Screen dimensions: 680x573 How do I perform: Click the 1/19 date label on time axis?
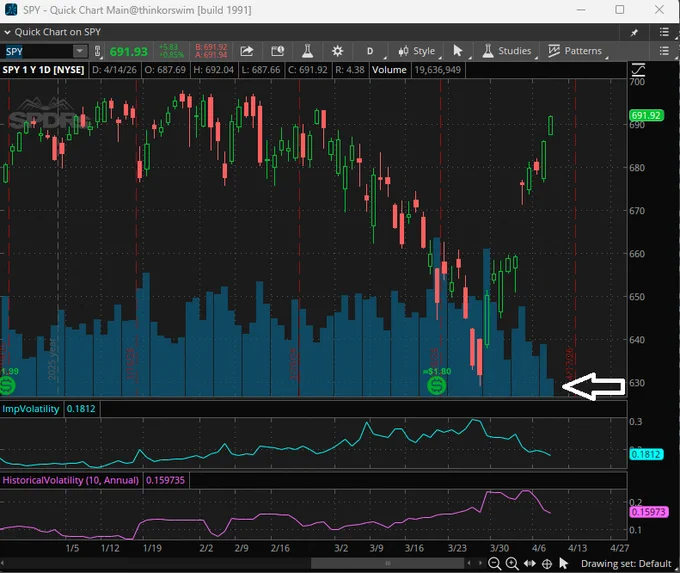152,548
